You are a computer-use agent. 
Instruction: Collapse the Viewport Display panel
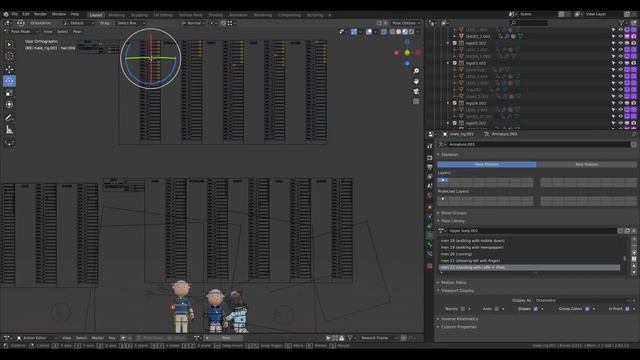[x=457, y=291]
